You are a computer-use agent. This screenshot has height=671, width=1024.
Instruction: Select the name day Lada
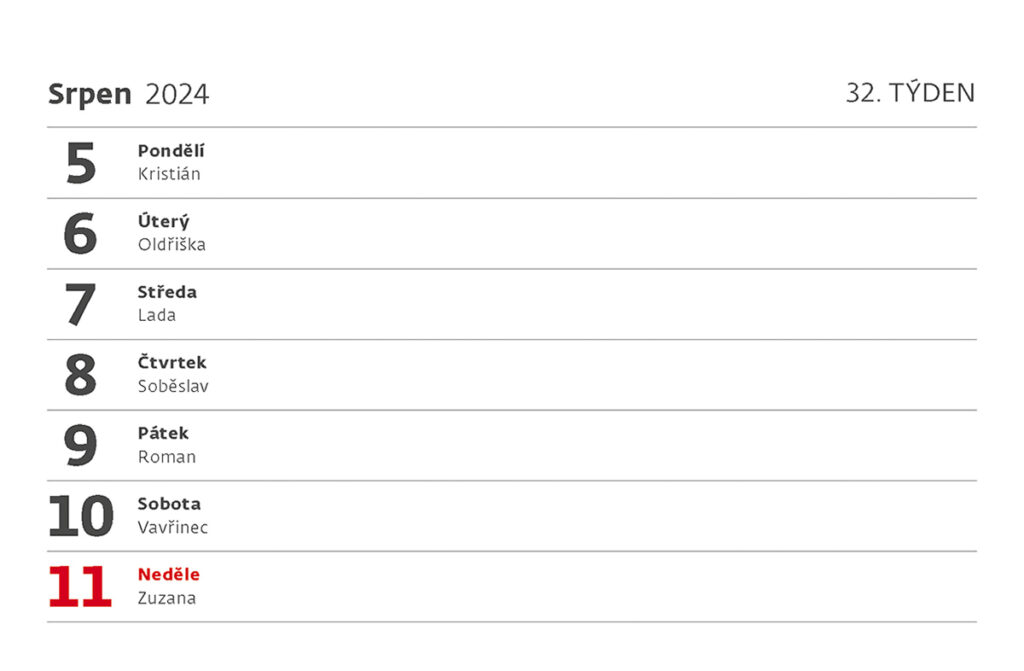pyautogui.click(x=156, y=315)
